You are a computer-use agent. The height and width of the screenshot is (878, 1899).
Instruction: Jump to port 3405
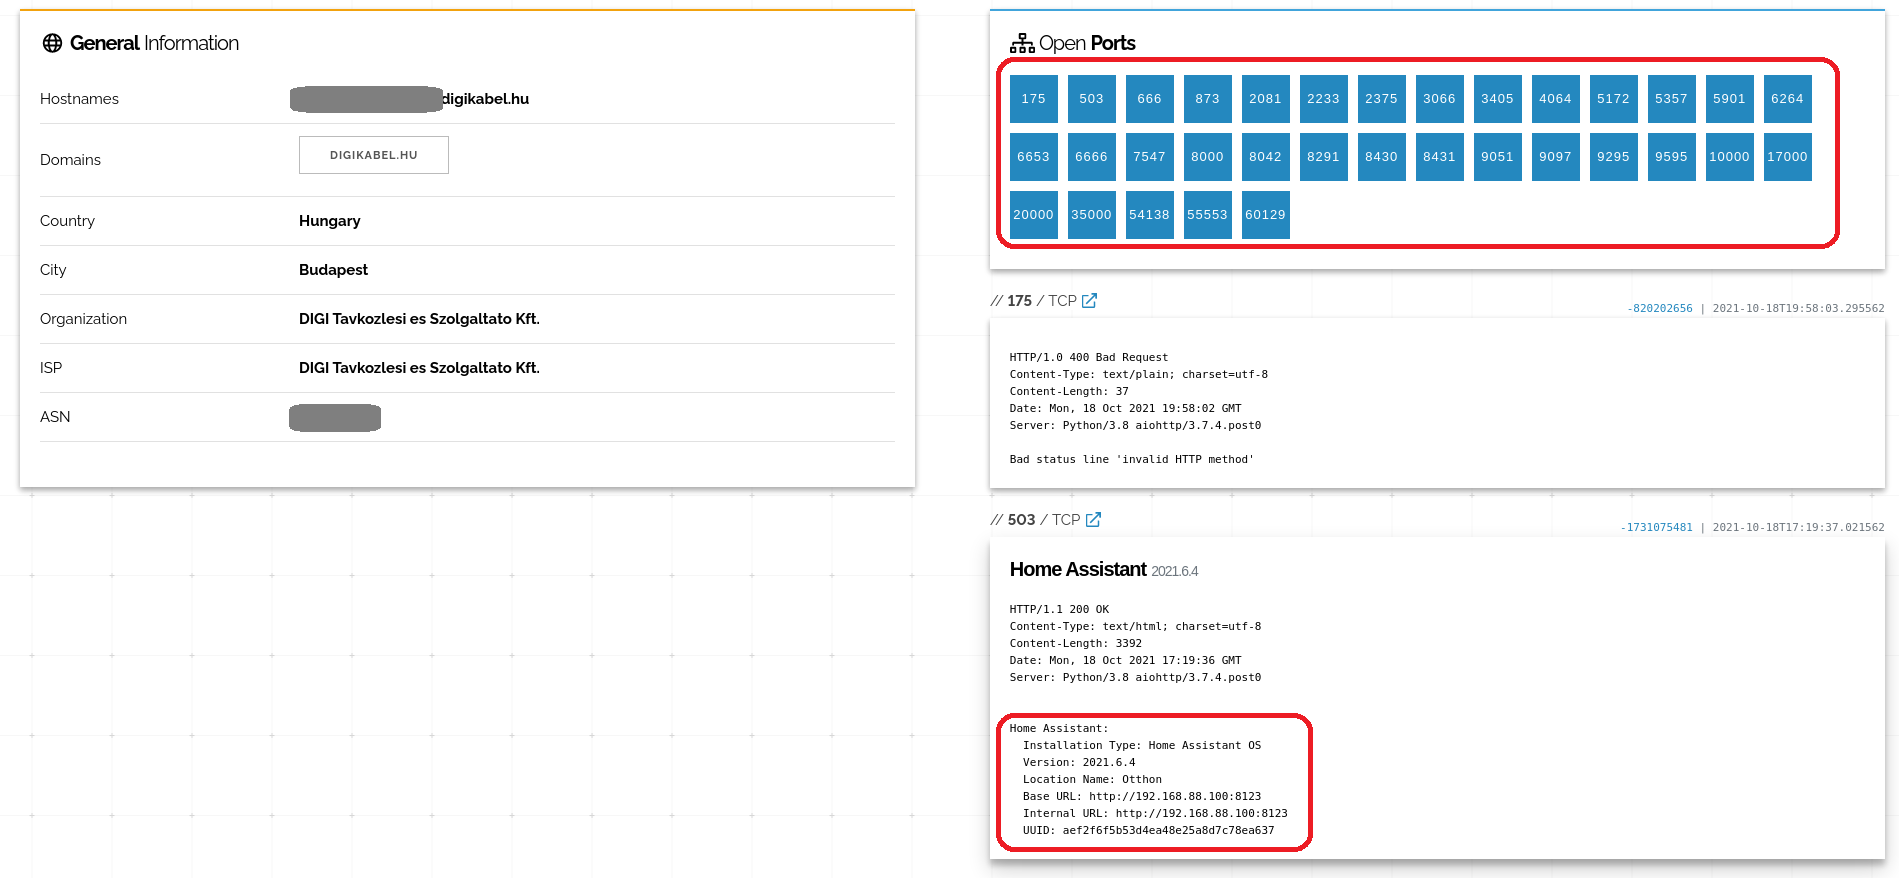1498,99
